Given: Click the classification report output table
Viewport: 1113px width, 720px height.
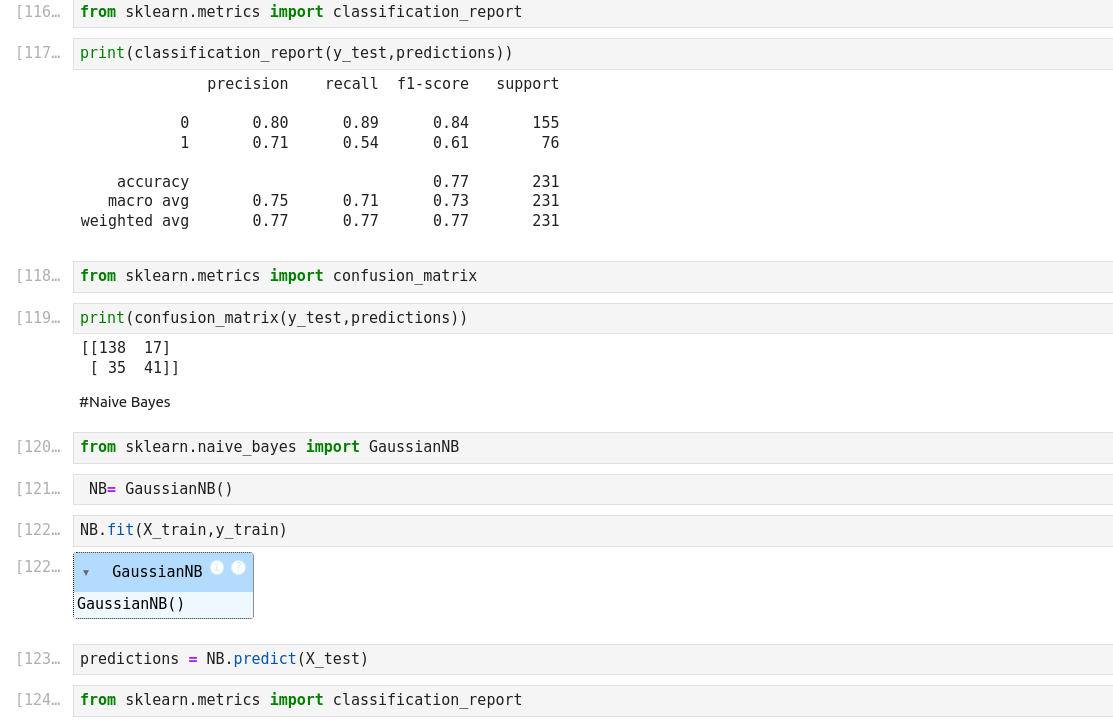Looking at the screenshot, I should pyautogui.click(x=320, y=153).
